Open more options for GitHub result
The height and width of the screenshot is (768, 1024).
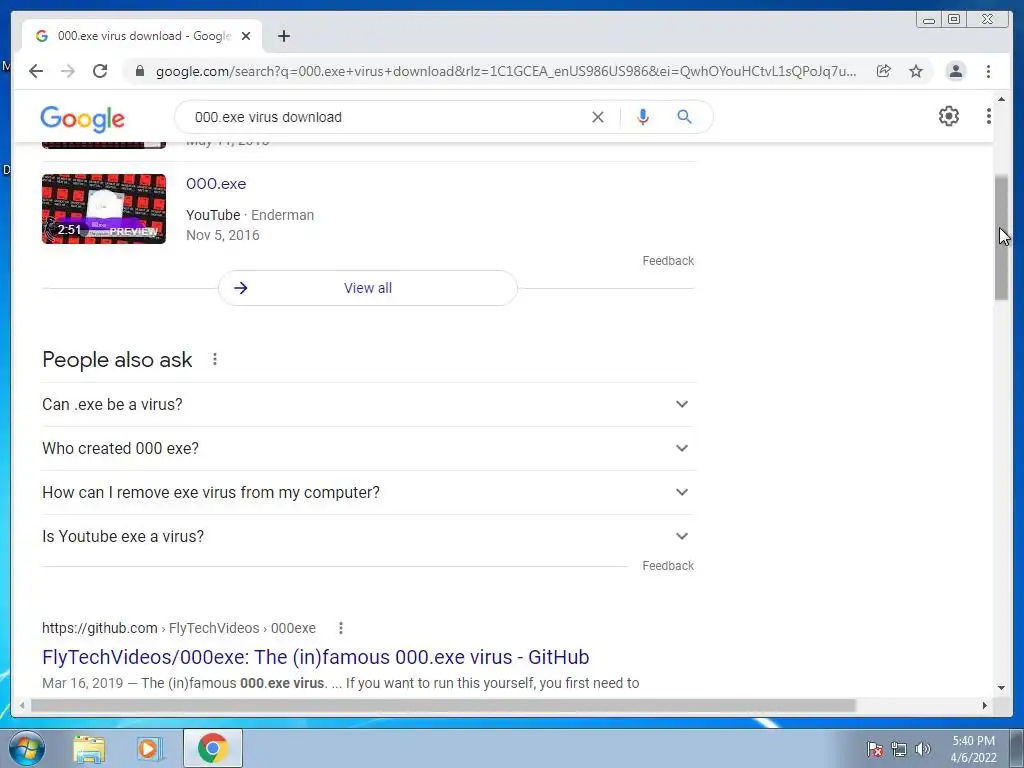[341, 628]
